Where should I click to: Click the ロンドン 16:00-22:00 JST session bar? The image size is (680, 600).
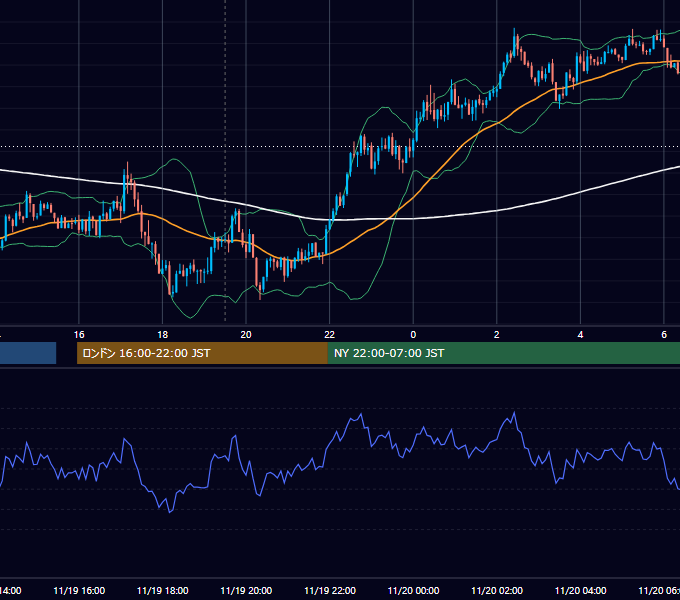(202, 353)
